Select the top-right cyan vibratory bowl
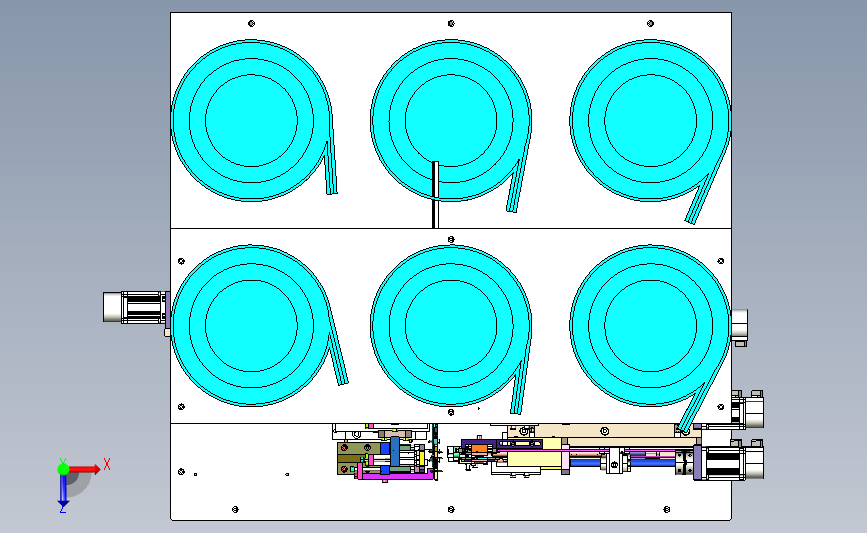 click(650, 121)
